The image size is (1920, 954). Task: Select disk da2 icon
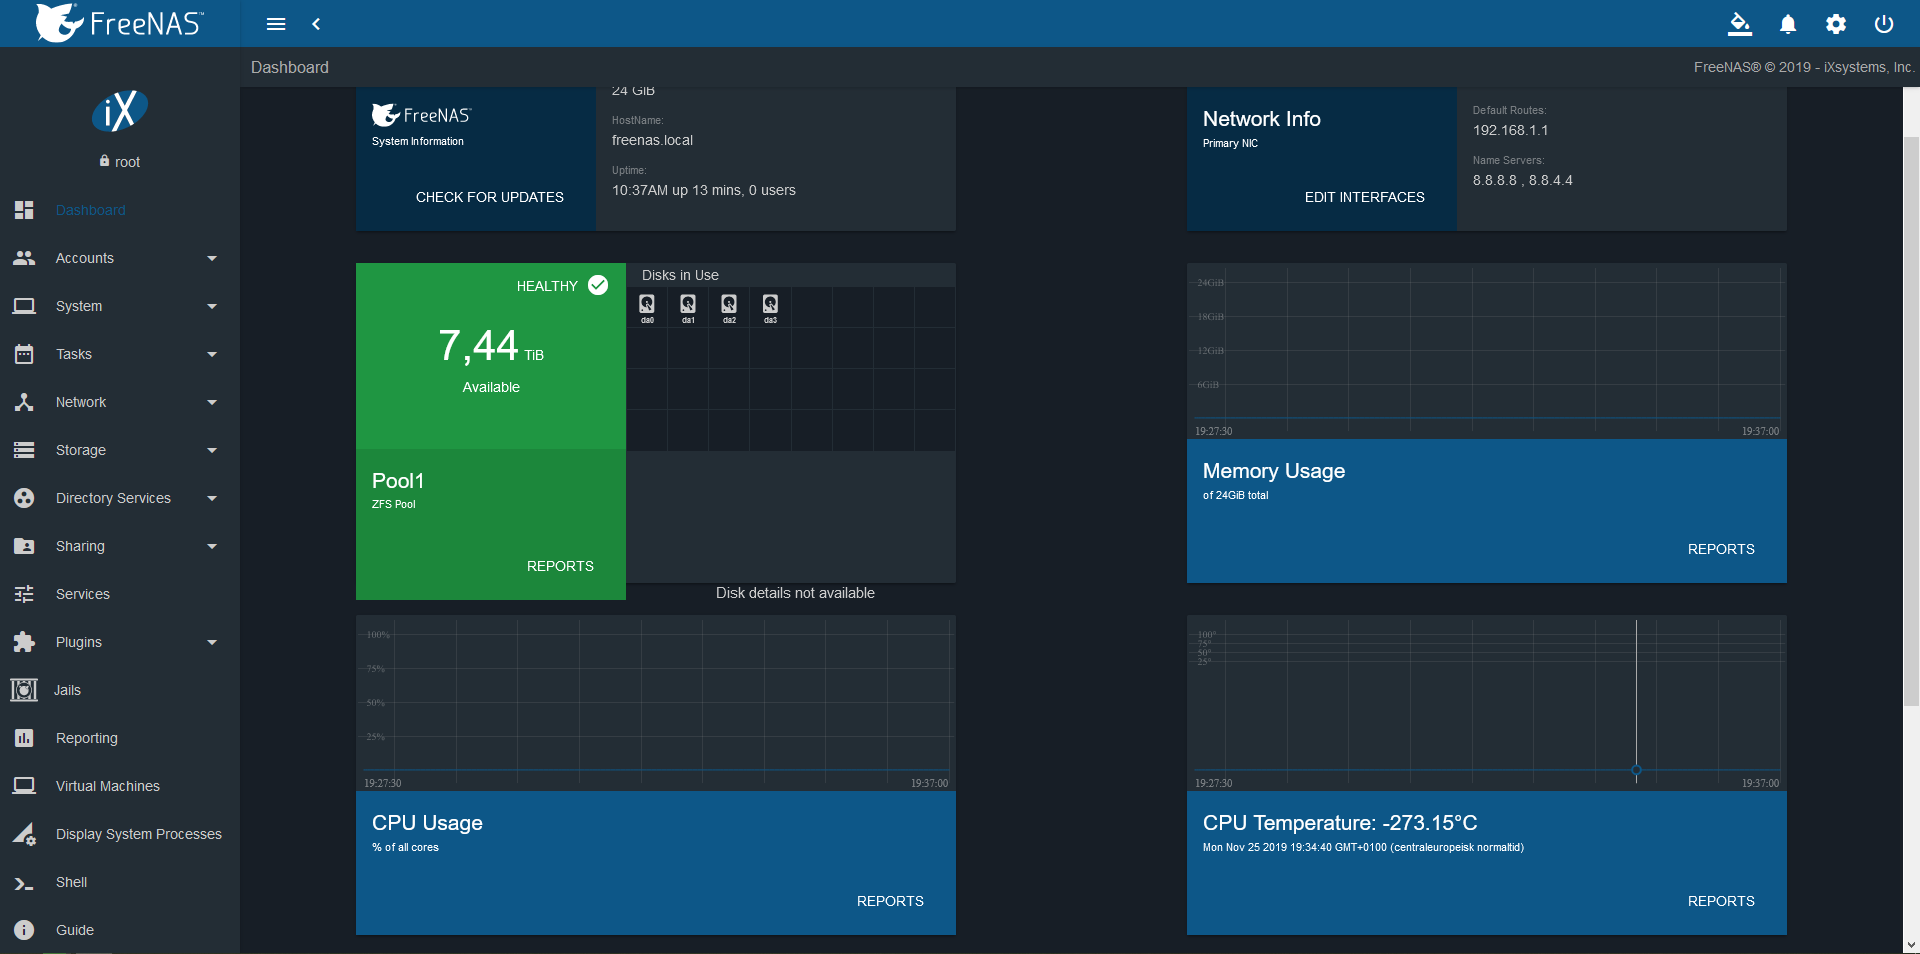pyautogui.click(x=729, y=304)
